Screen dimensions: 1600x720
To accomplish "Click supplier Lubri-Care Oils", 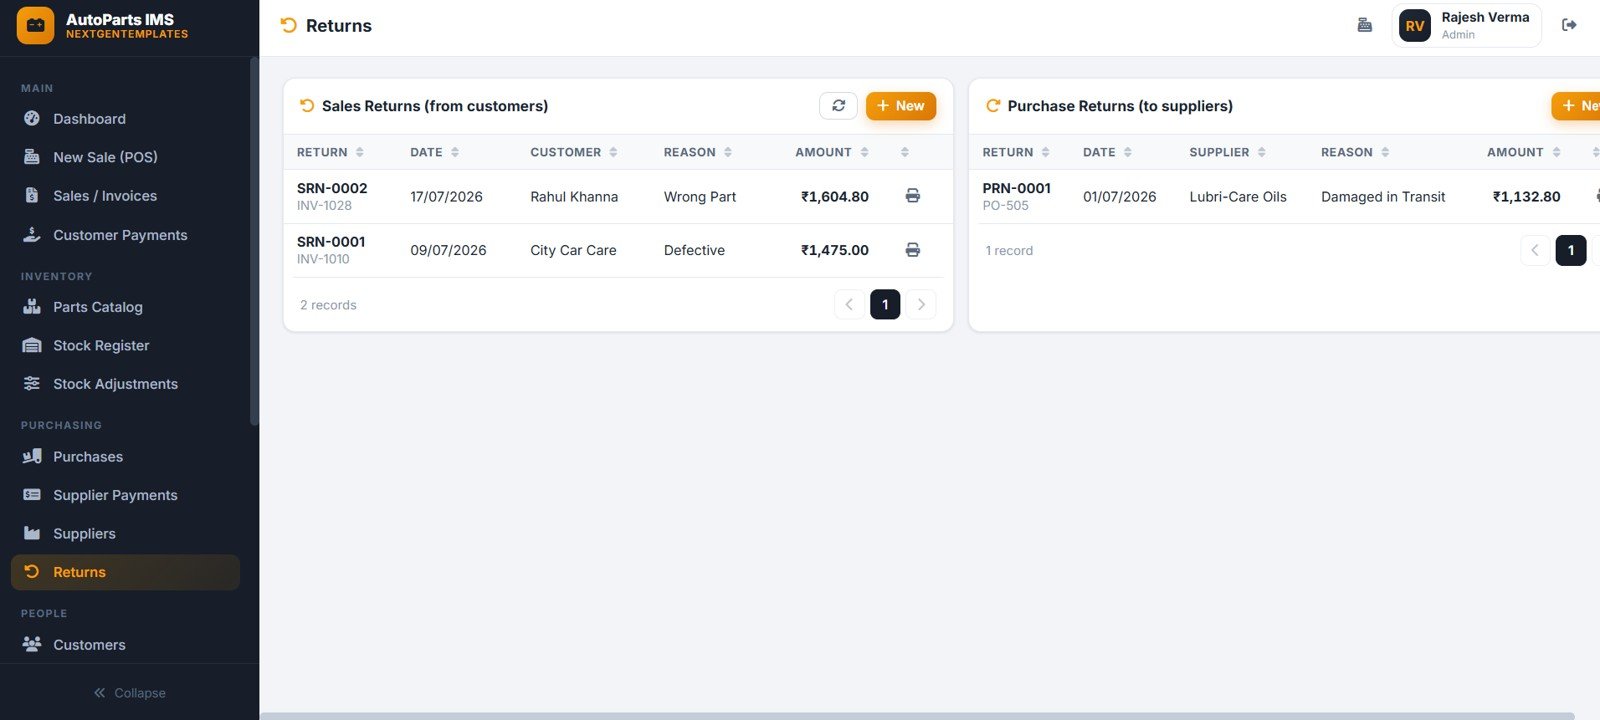I will pos(1238,197).
